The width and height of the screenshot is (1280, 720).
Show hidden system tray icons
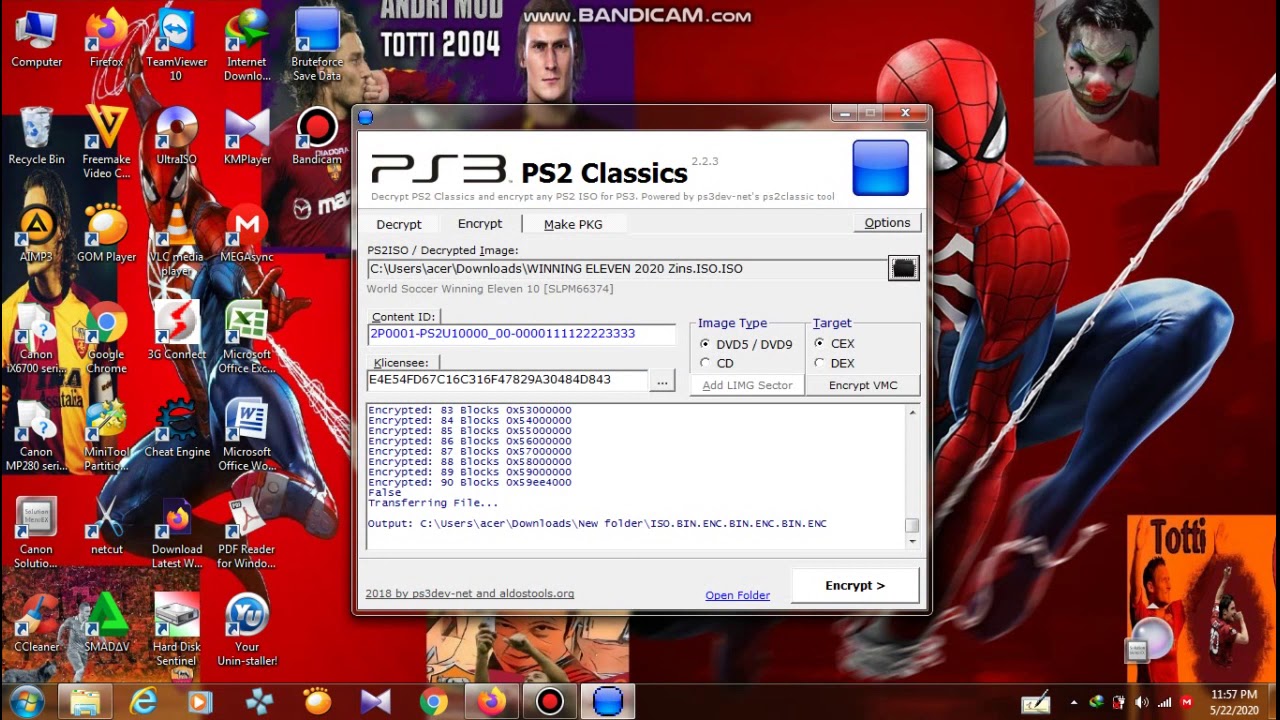[x=1074, y=702]
